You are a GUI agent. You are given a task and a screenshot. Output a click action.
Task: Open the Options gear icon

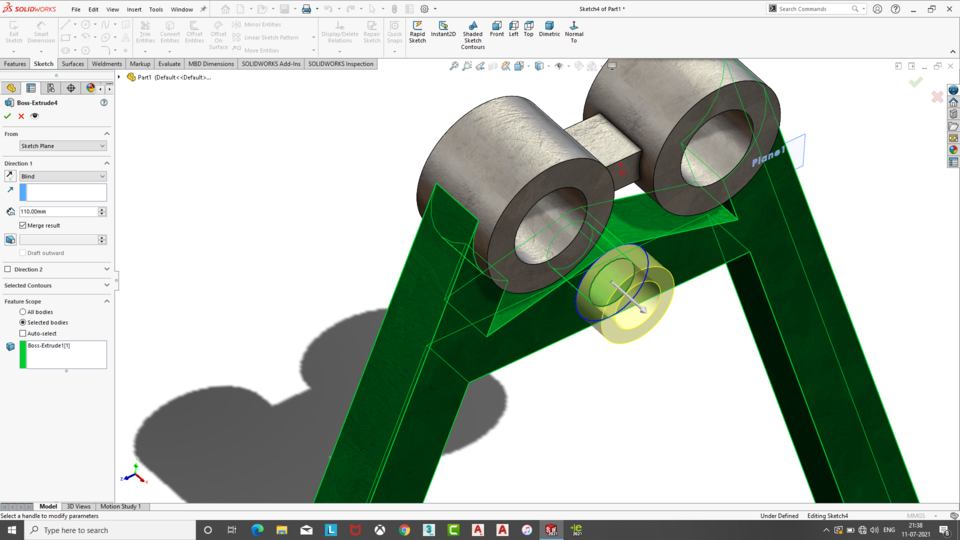click(x=424, y=9)
